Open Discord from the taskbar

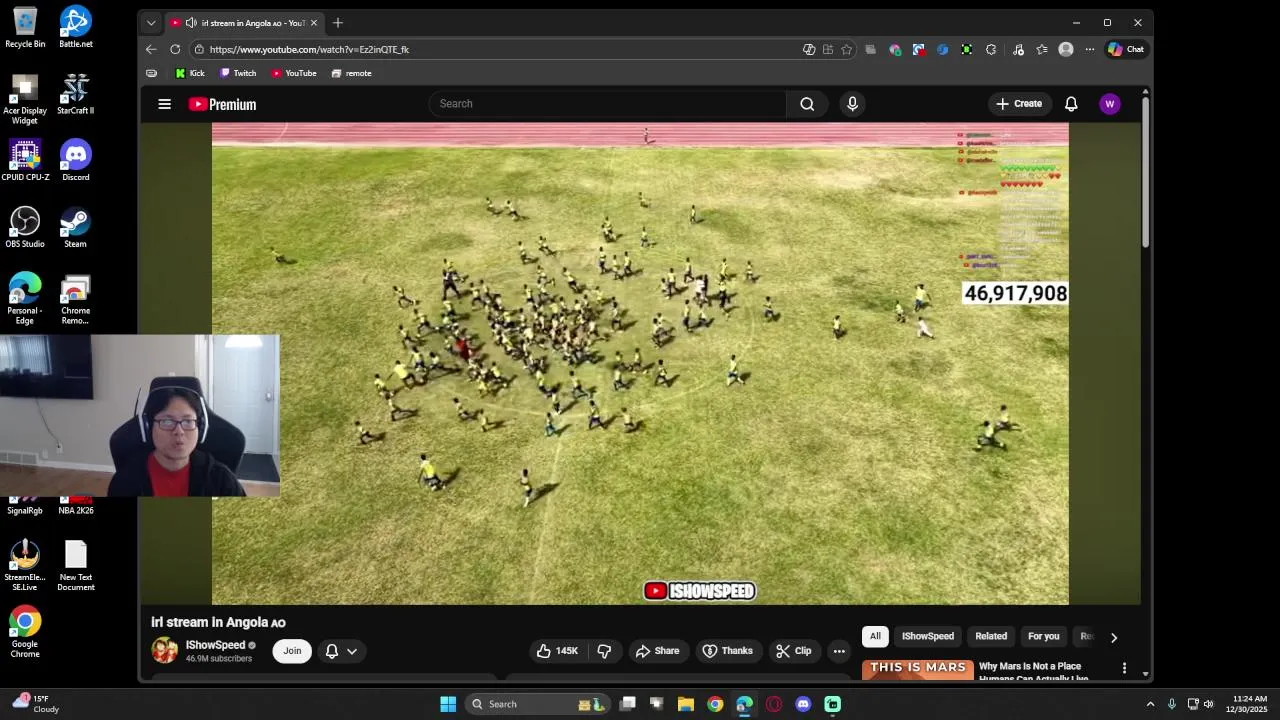[x=803, y=704]
